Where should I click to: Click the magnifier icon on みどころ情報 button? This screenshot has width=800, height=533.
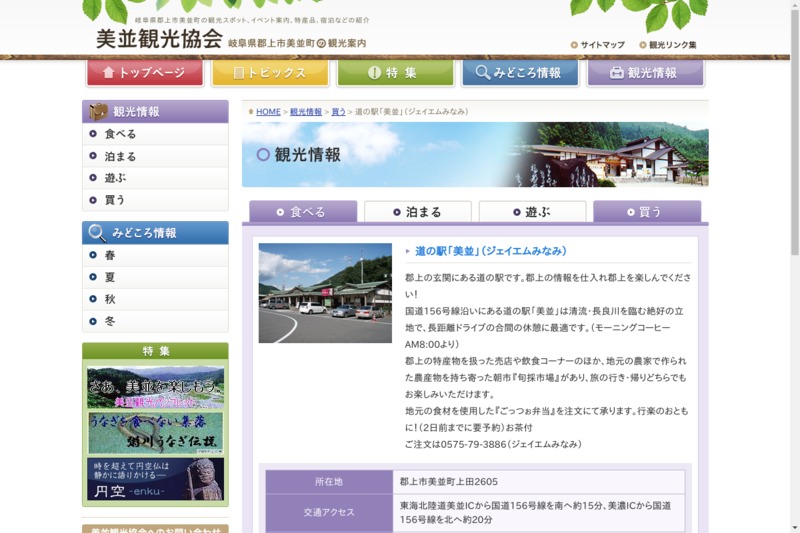(x=483, y=73)
